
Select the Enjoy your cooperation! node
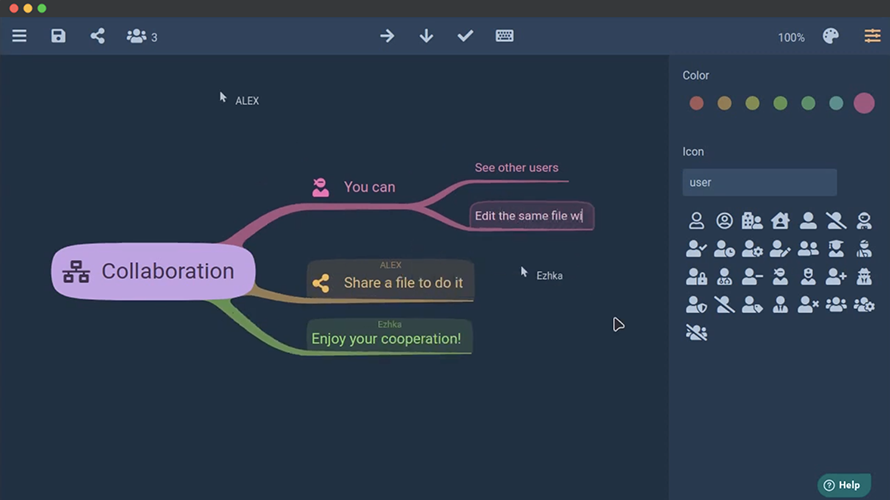coord(389,336)
